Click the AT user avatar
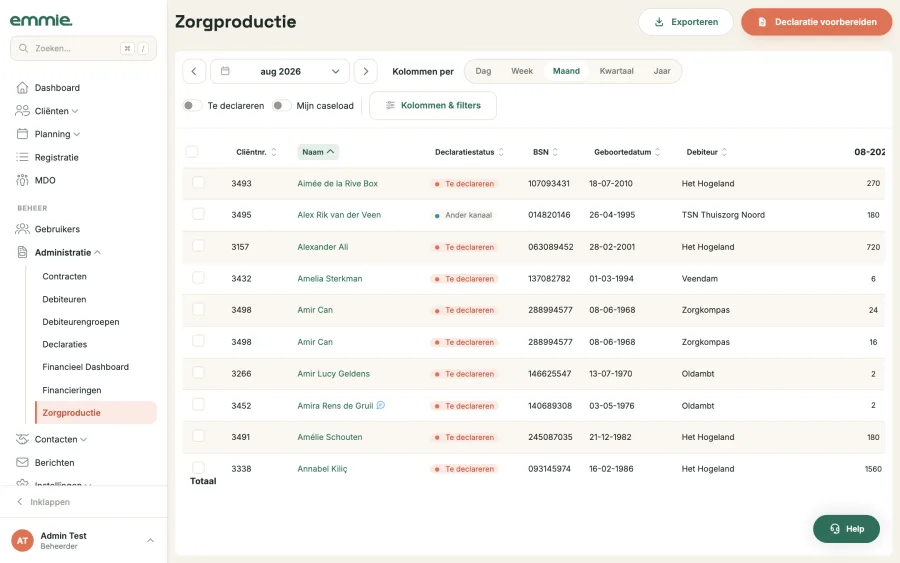Screen dimensions: 900x563 point(22,540)
